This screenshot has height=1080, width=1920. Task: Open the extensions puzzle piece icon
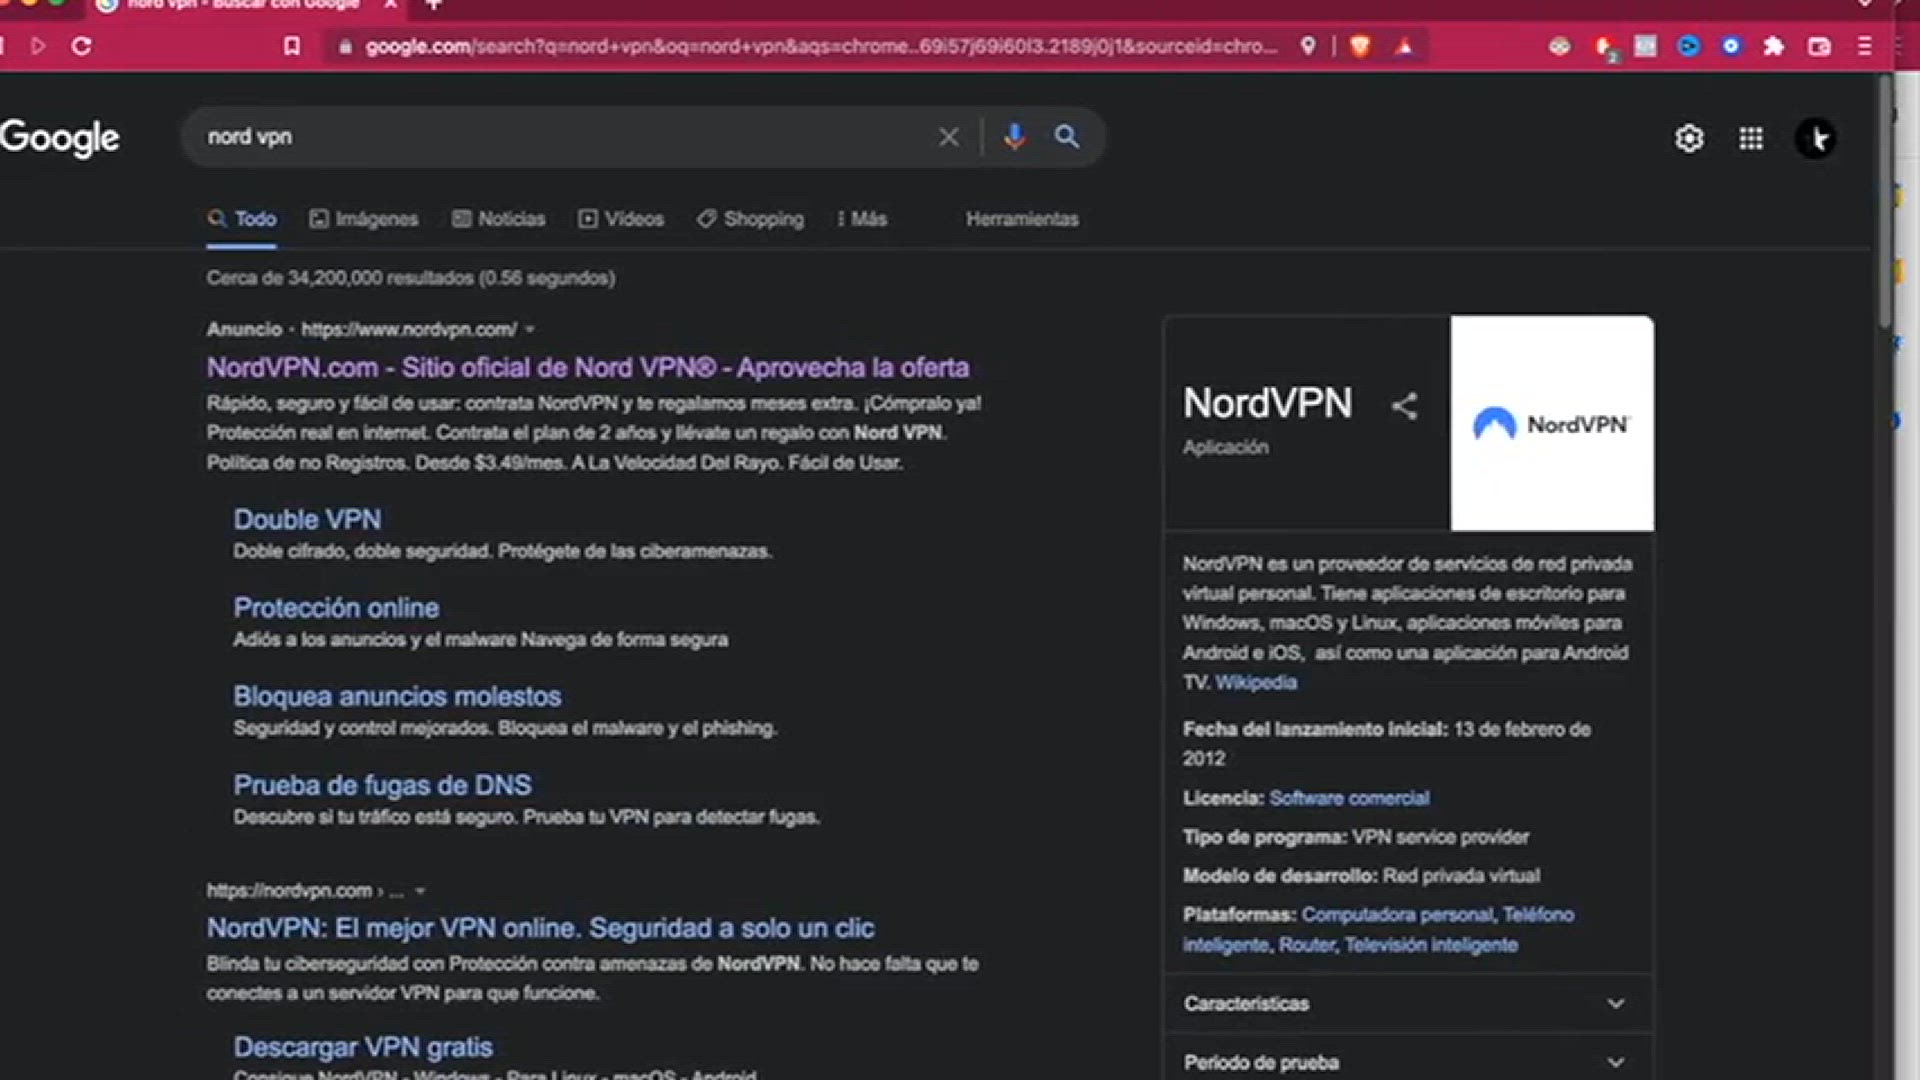tap(1774, 46)
